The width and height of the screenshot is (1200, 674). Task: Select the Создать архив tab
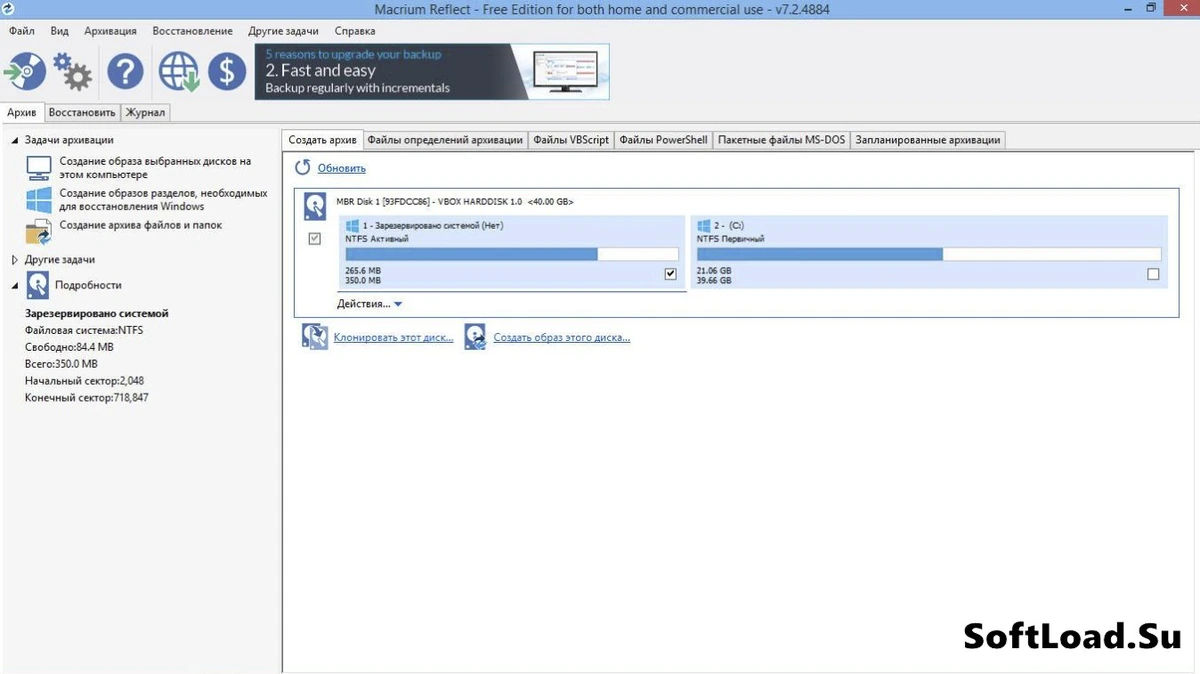click(x=322, y=140)
